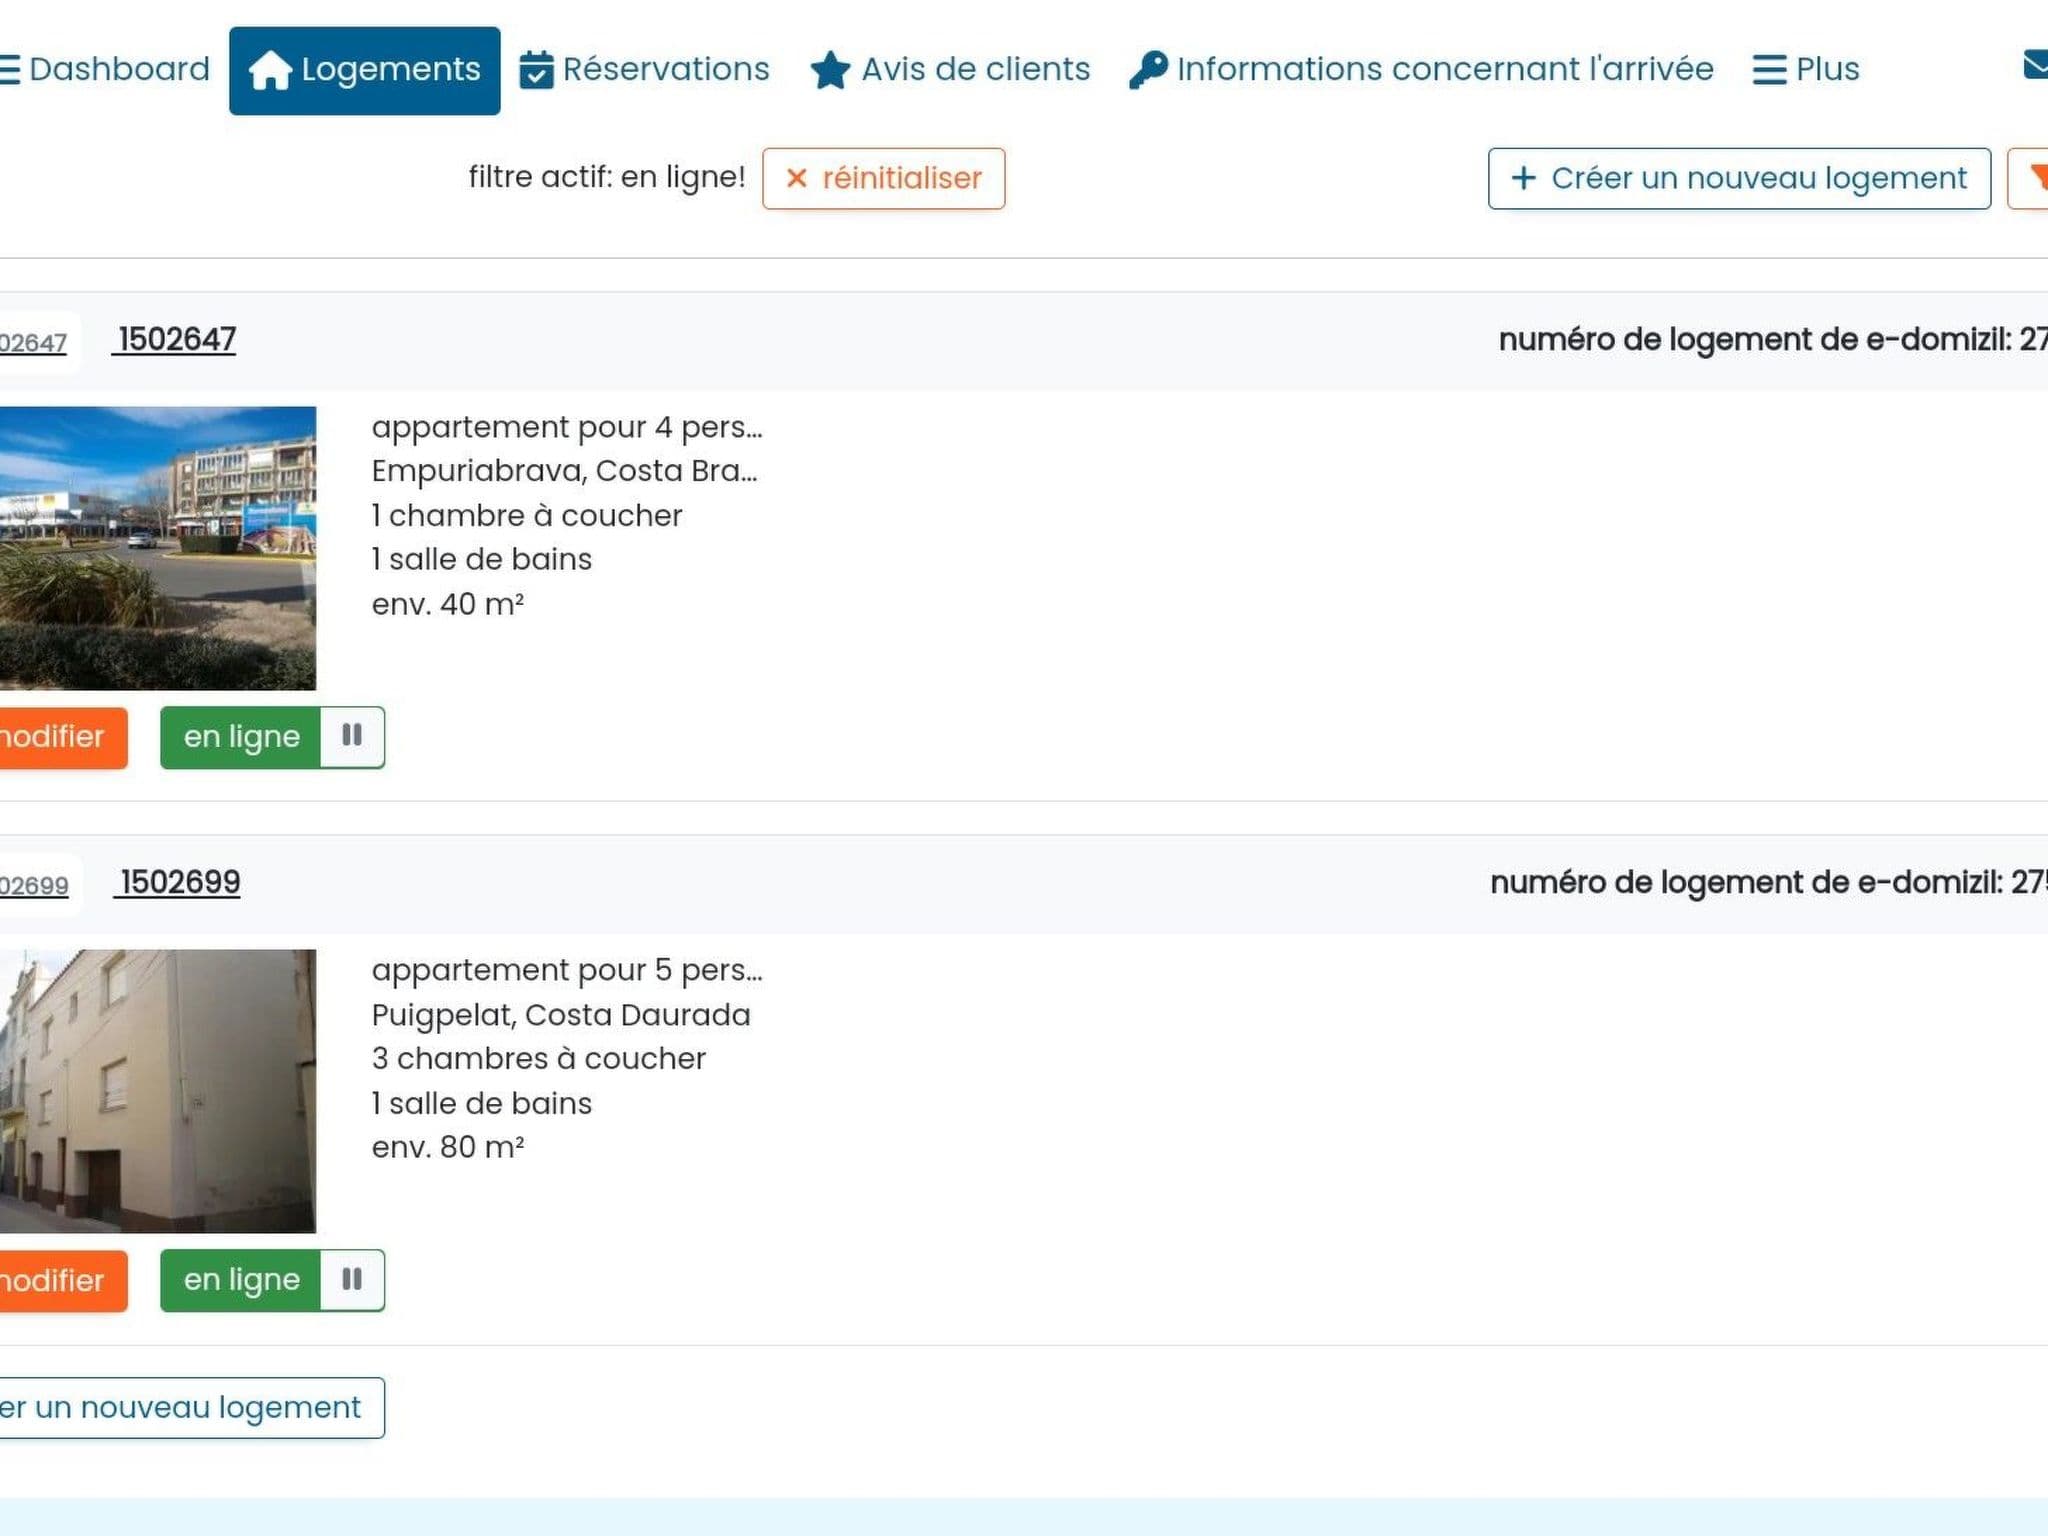Screen dimensions: 2048x1536
Task: Go to the Dashboard tab
Action: 118,70
